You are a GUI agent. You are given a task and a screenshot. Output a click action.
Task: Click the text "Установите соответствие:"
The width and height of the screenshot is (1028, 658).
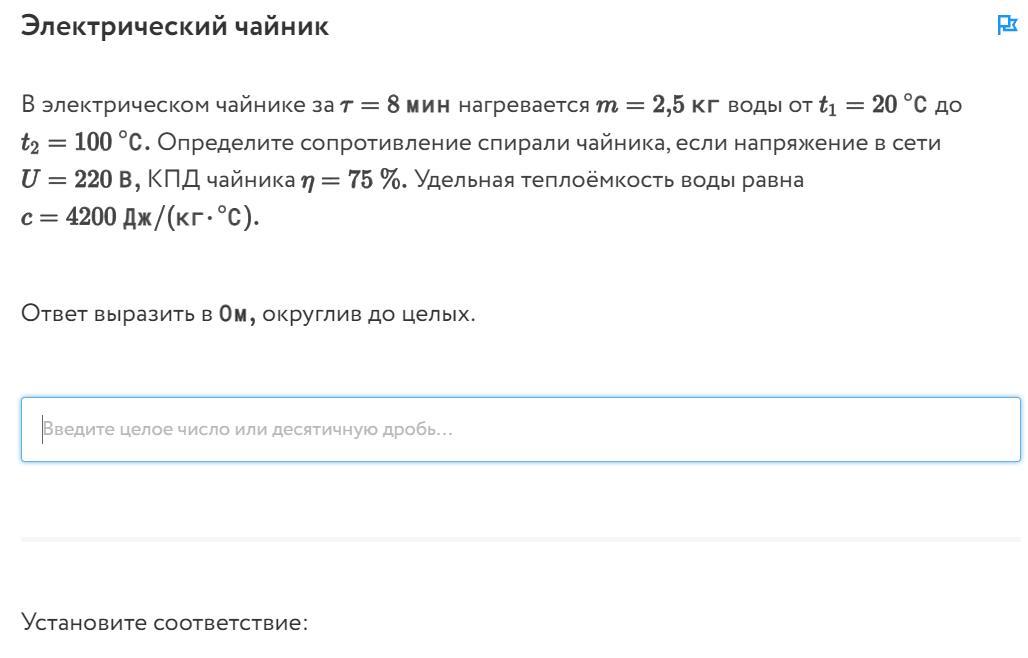165,622
